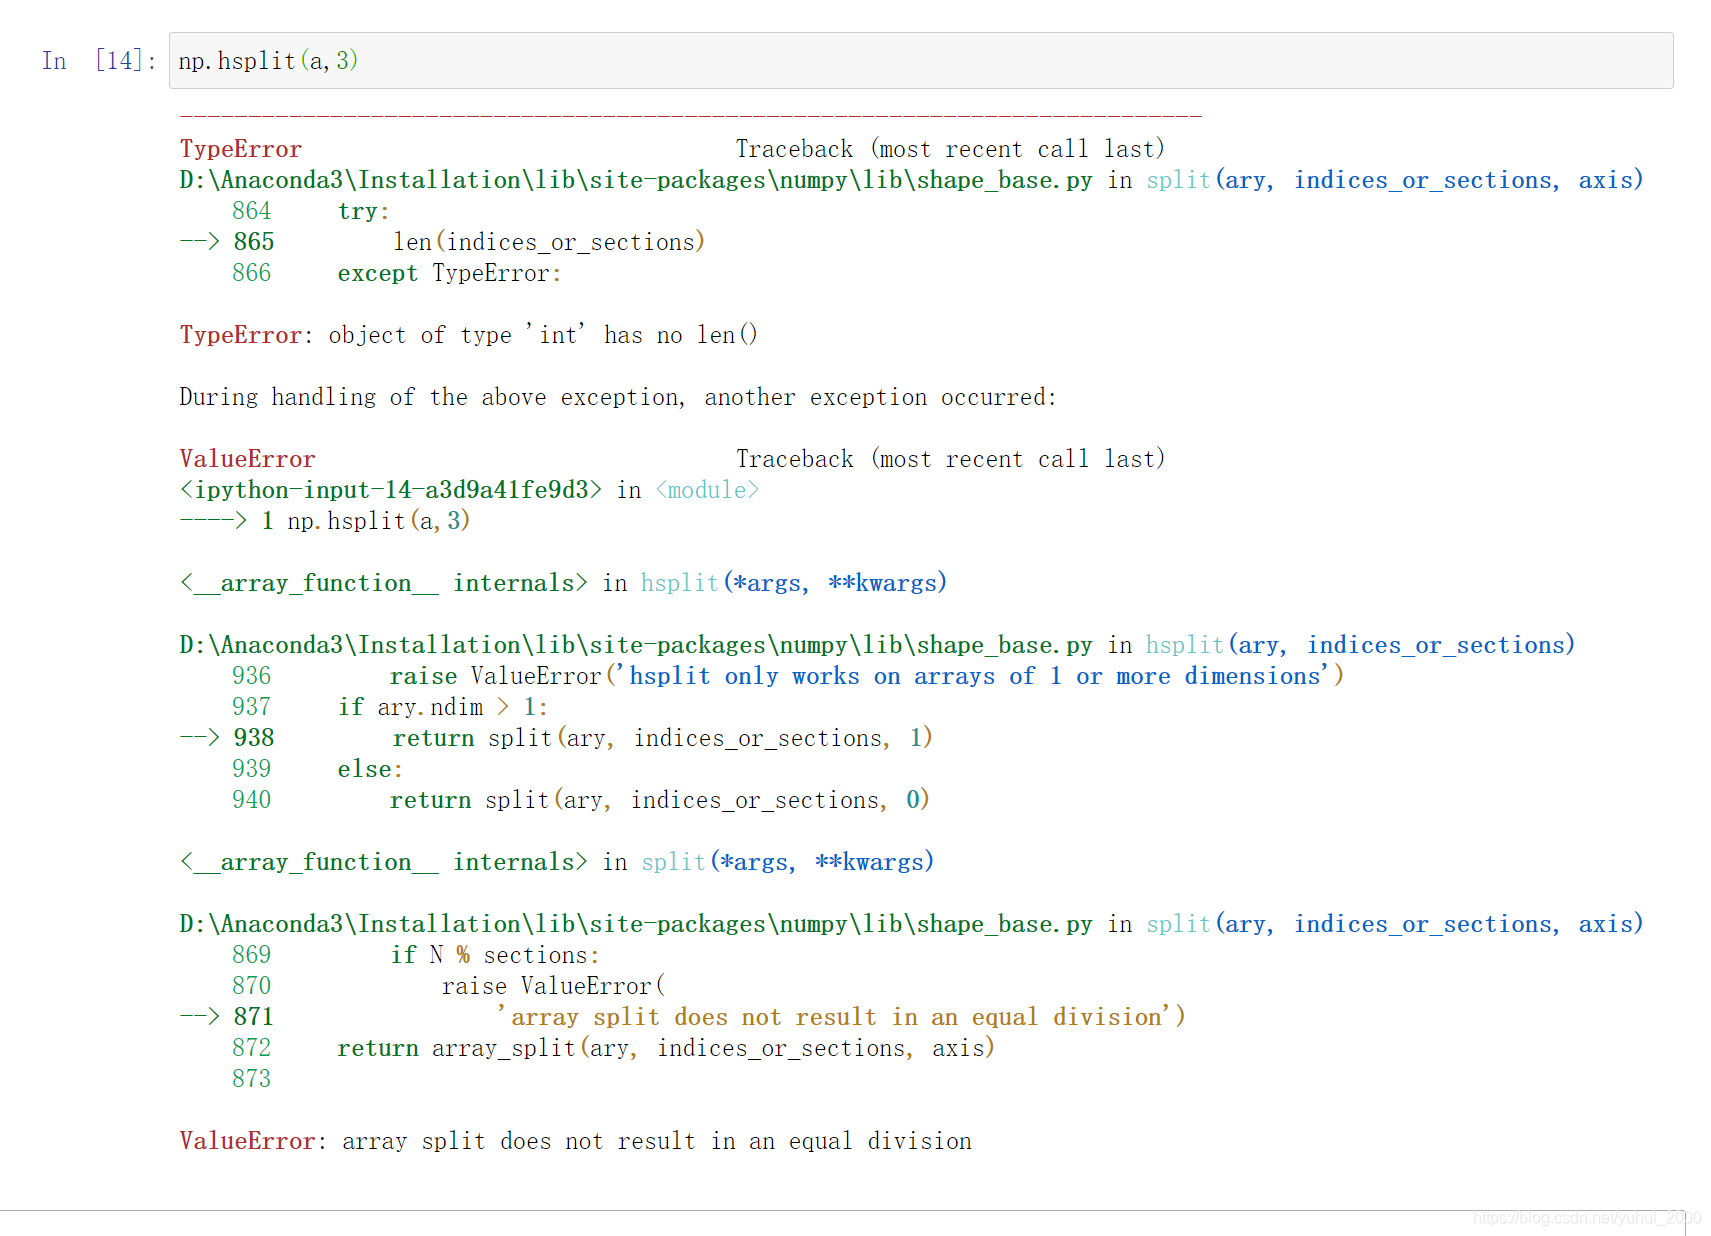Screen dimensions: 1711x1236
Task: Click the red TypeError heading at top
Action: click(240, 149)
